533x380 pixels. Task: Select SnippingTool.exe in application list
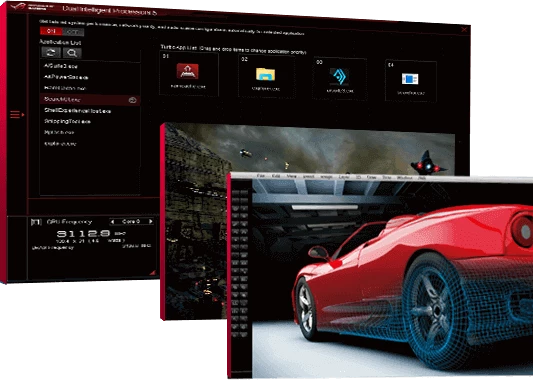(x=67, y=121)
